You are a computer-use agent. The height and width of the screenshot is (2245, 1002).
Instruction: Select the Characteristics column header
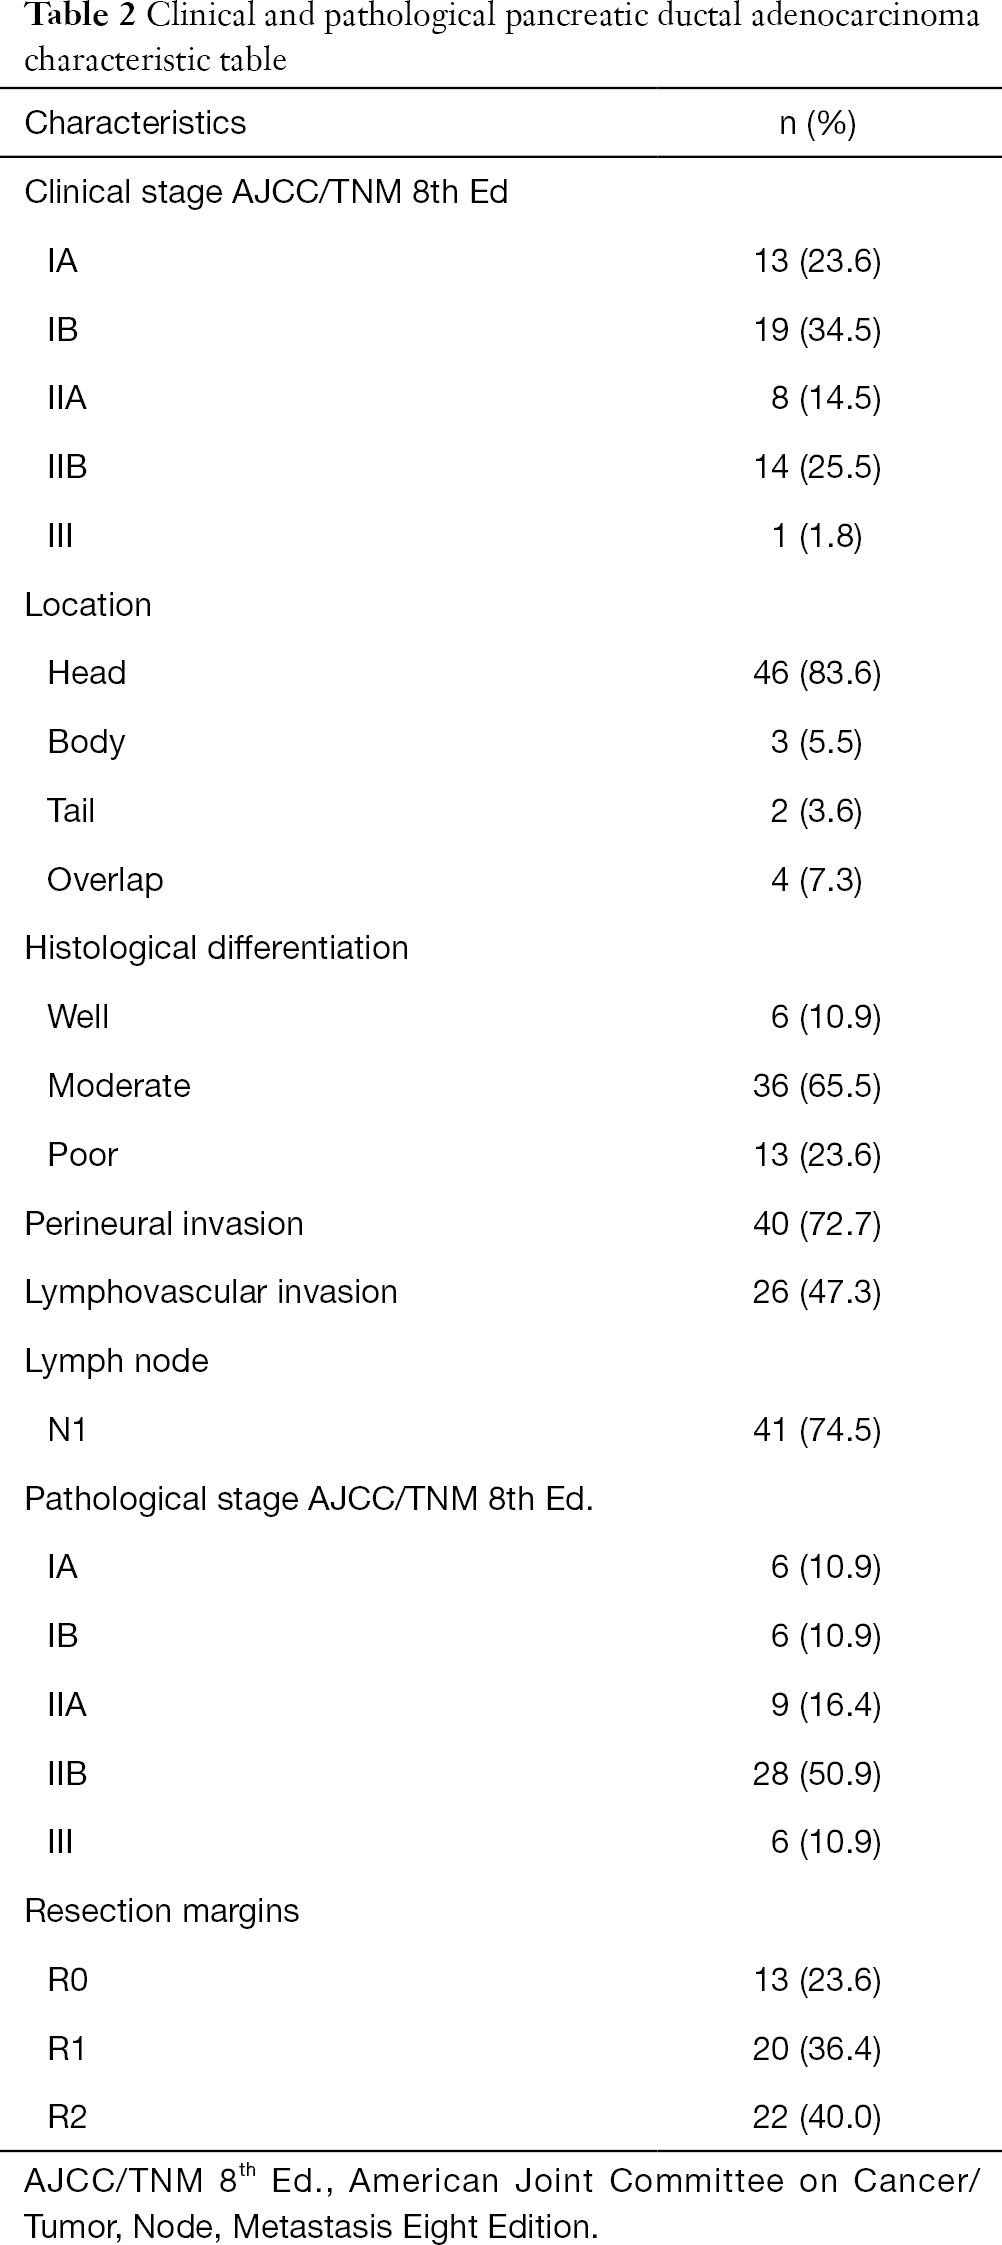135,123
